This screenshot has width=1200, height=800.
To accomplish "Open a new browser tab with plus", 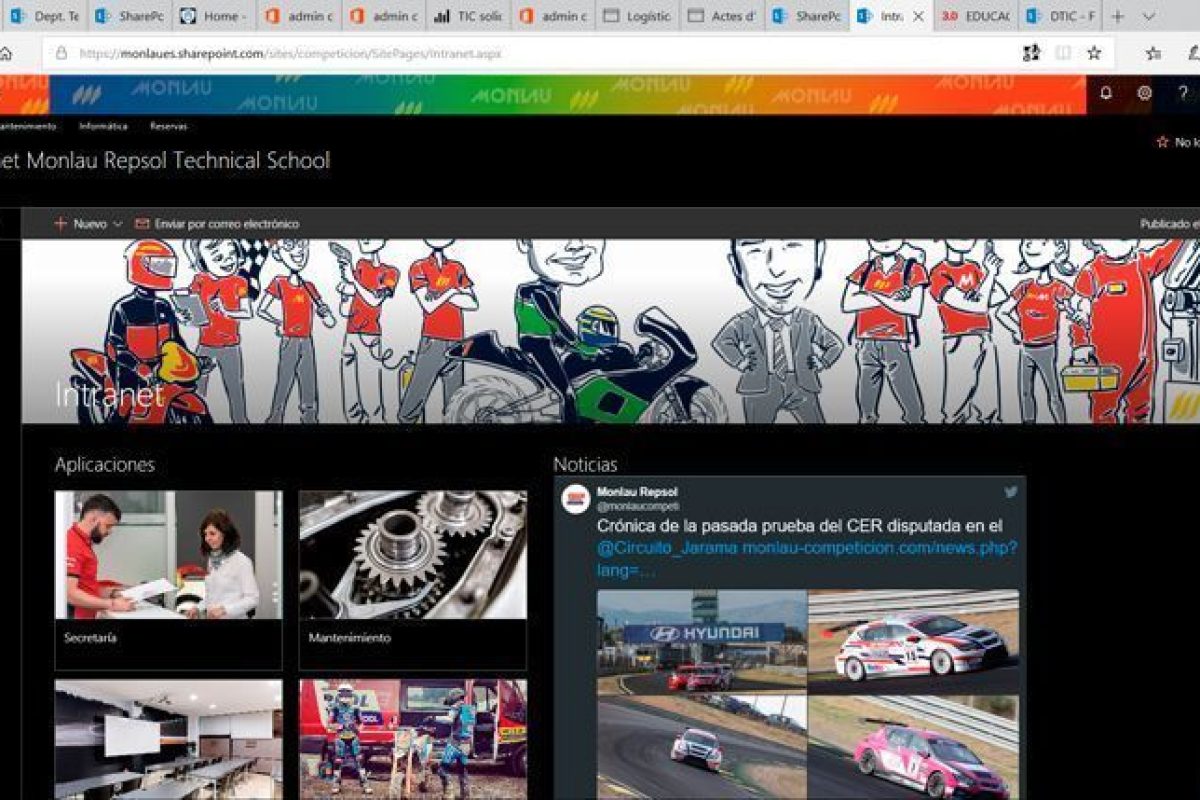I will pyautogui.click(x=1118, y=16).
